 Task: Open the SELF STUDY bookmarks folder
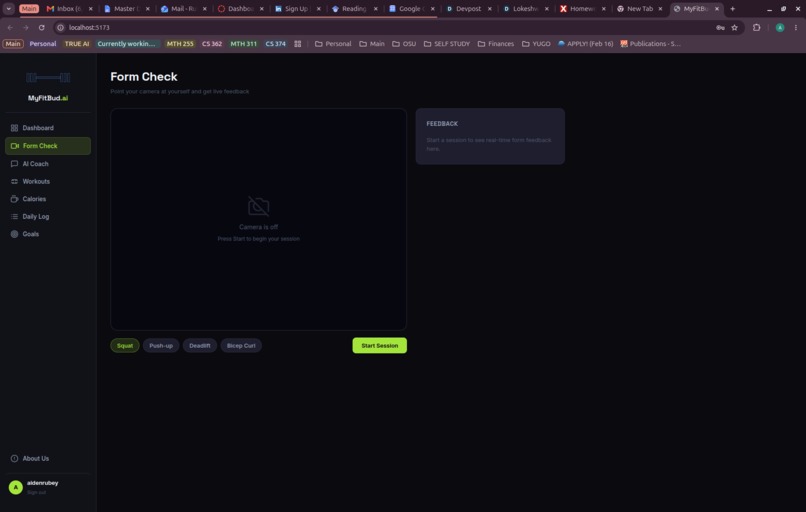[447, 44]
